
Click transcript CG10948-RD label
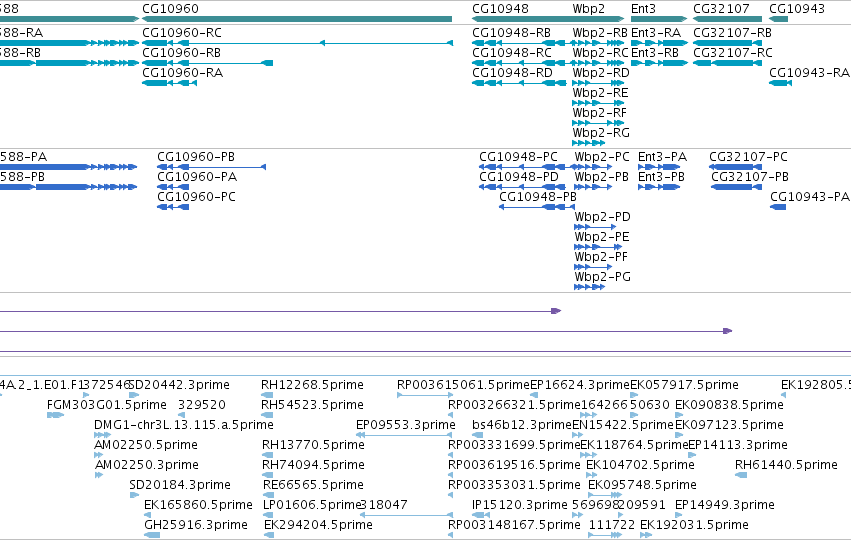[x=512, y=73]
